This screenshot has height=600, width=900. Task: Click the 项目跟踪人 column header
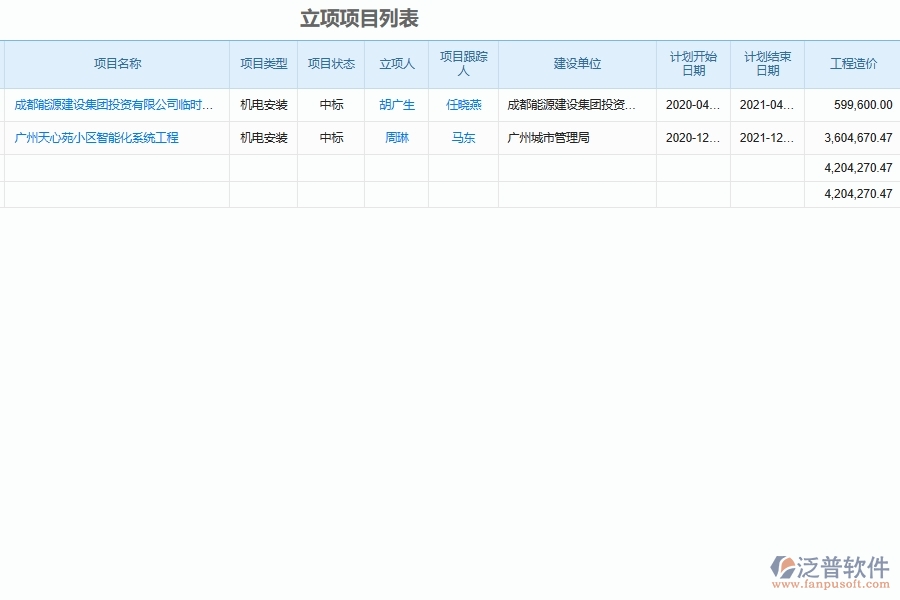pyautogui.click(x=463, y=63)
